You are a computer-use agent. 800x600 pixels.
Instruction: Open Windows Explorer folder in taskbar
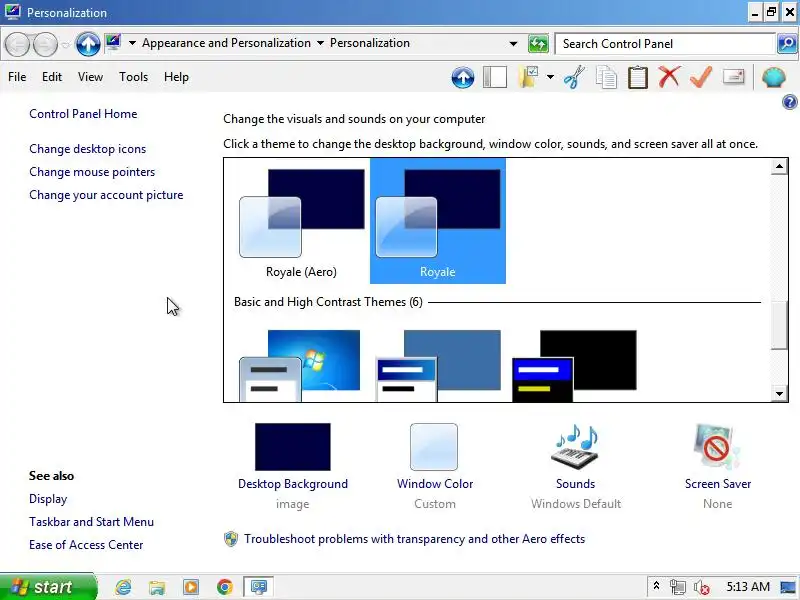[157, 587]
